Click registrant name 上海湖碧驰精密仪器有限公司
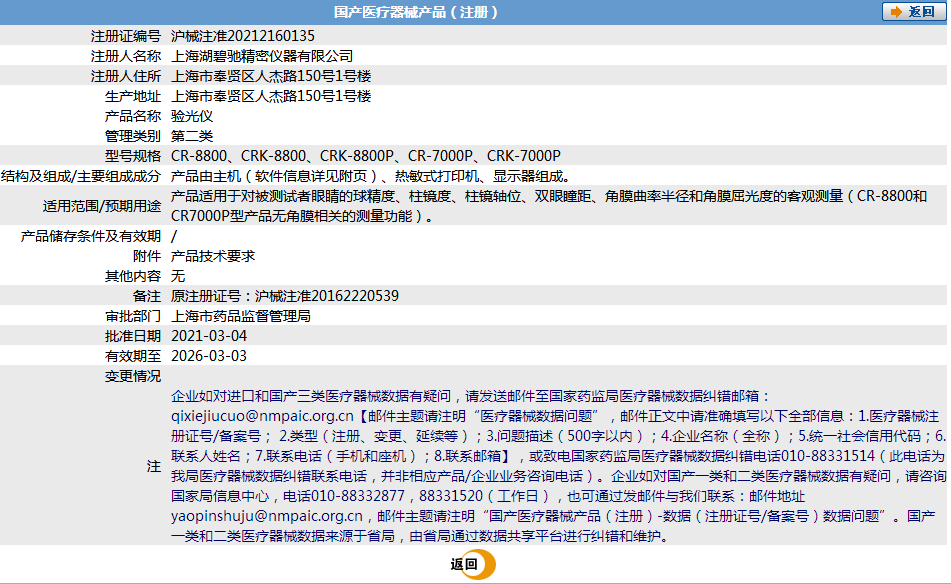 point(262,56)
